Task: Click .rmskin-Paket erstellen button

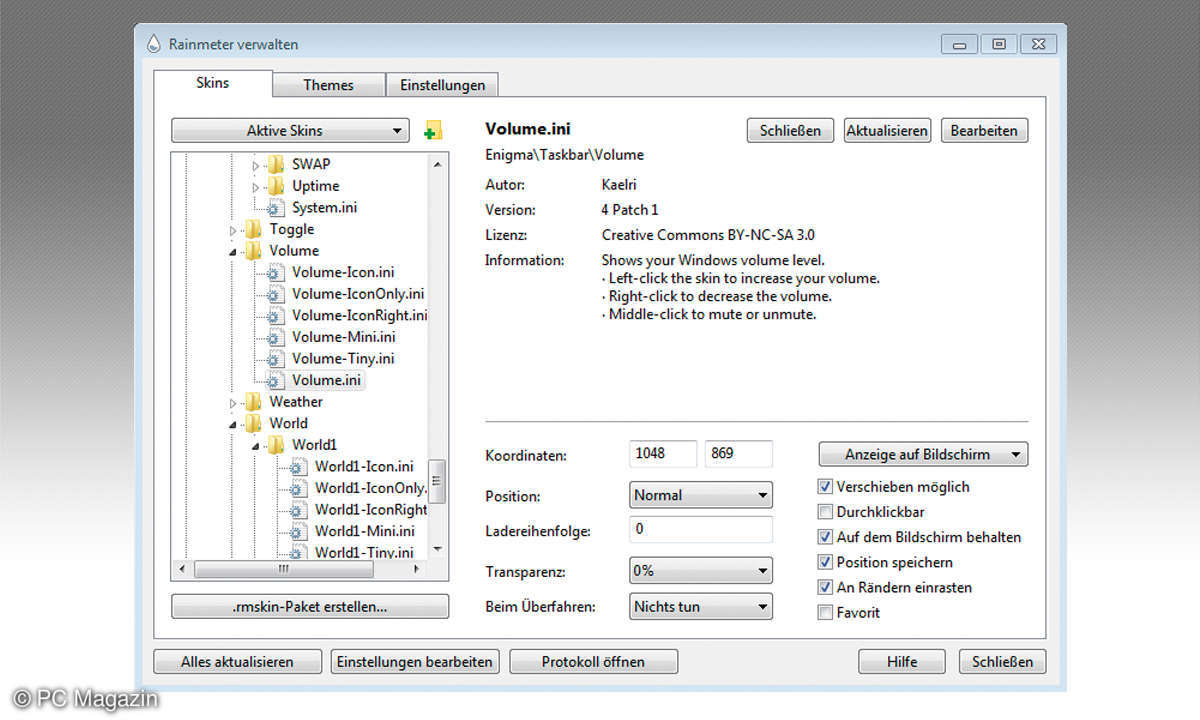Action: [310, 606]
